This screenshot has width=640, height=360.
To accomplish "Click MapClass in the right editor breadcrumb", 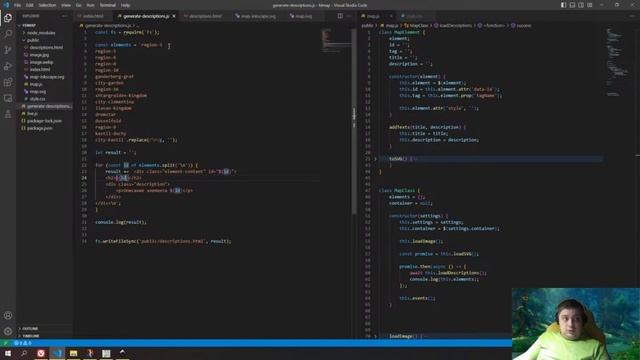I will pos(418,26).
